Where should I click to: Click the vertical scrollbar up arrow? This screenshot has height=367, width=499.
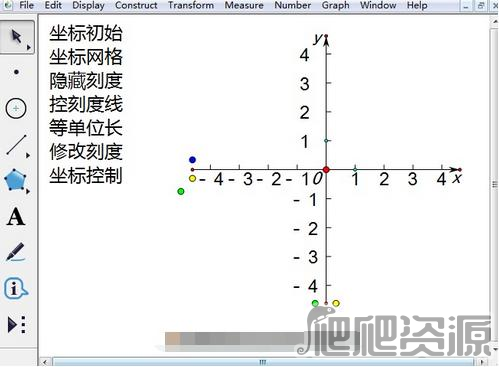pyautogui.click(x=495, y=22)
